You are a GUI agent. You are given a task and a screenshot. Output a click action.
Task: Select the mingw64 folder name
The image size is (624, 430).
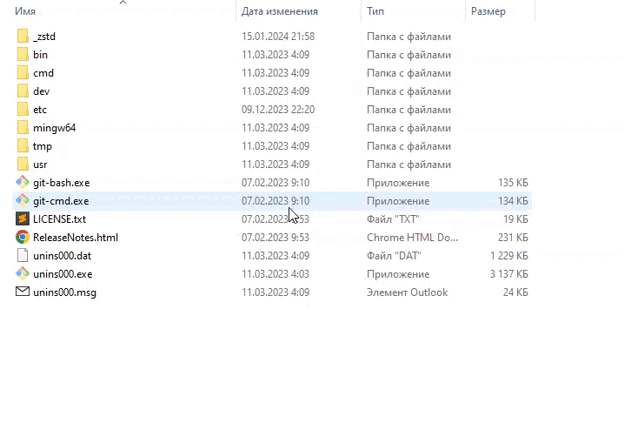55,128
